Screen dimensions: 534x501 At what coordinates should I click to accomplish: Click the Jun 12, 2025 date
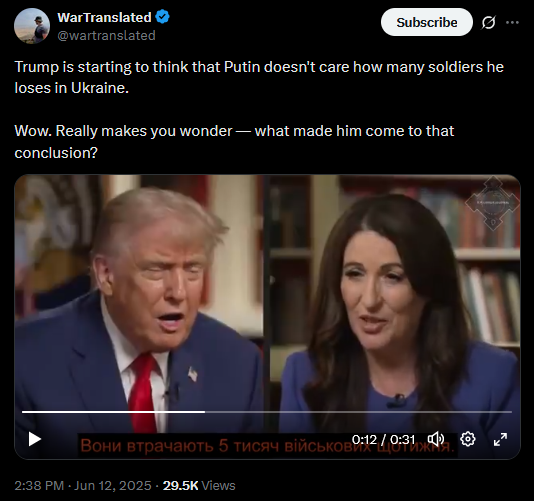(x=113, y=485)
